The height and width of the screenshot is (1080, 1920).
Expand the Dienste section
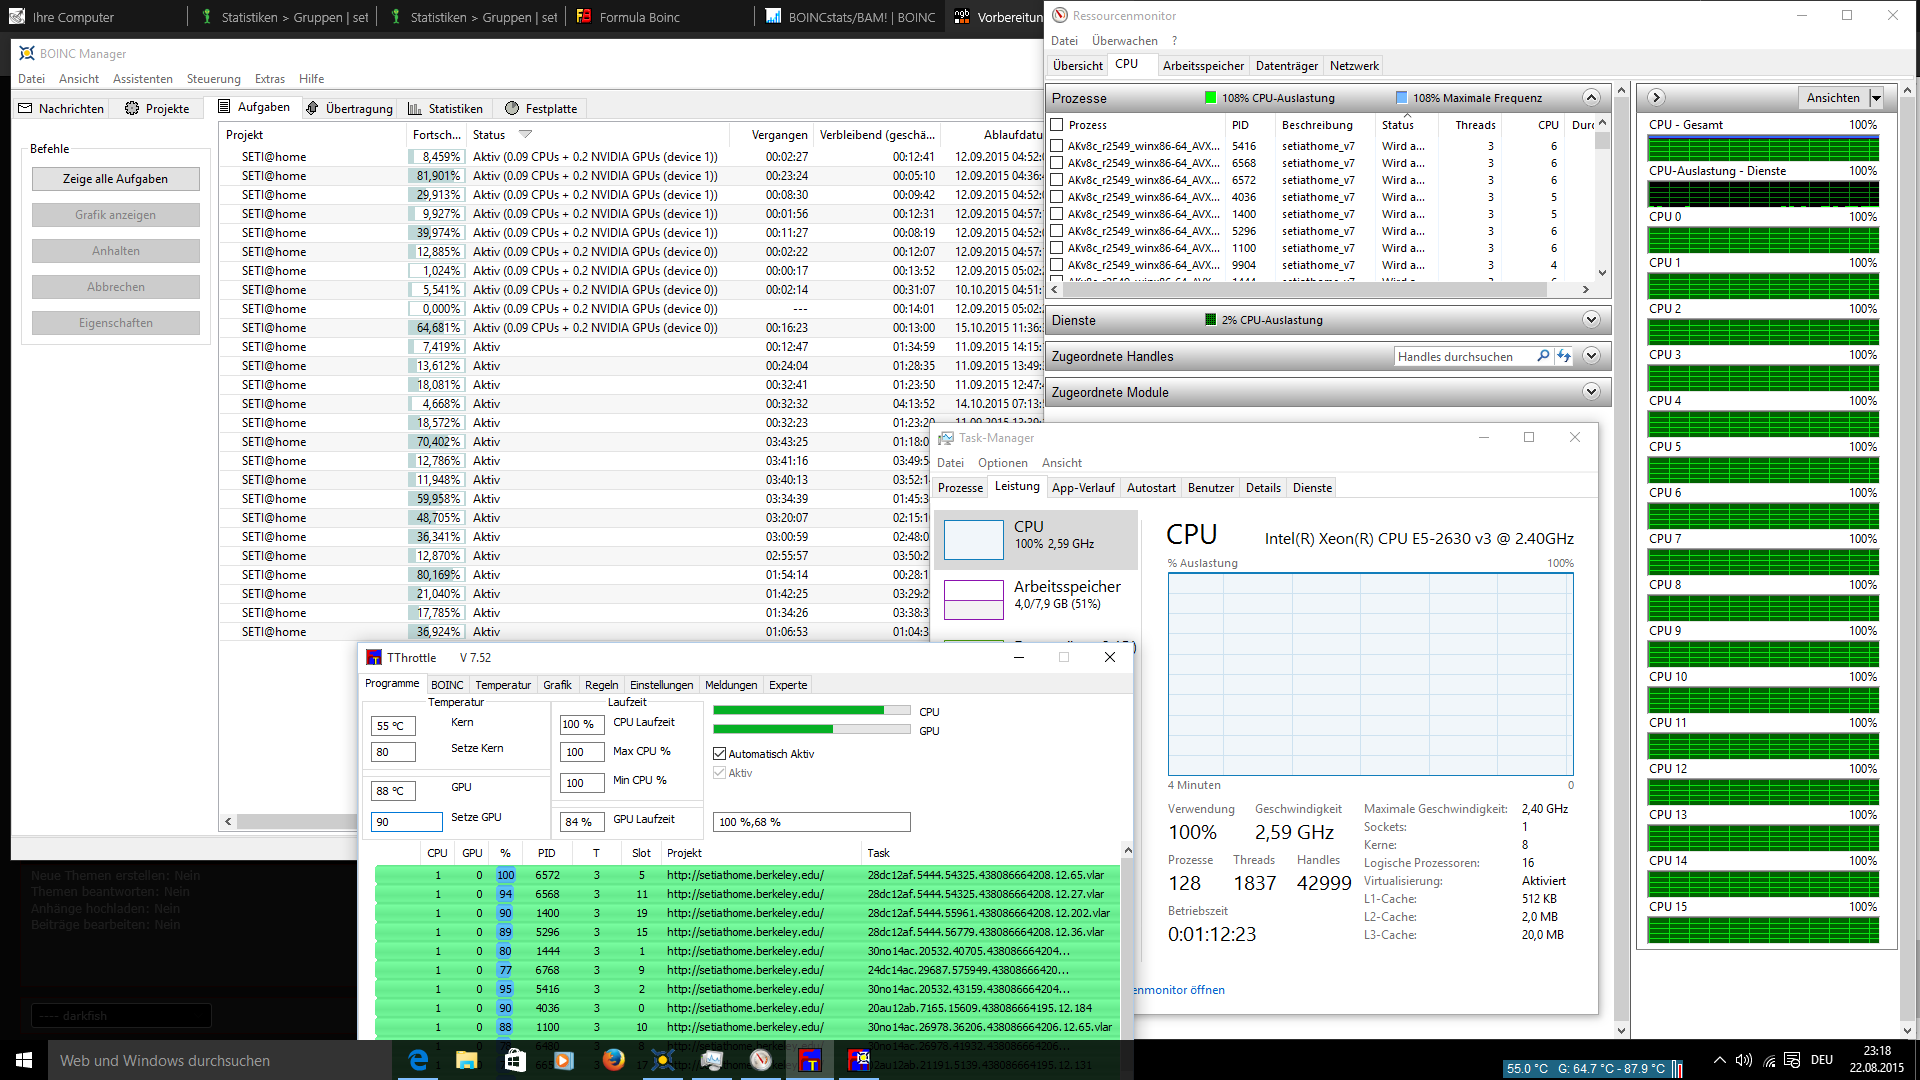1591,320
